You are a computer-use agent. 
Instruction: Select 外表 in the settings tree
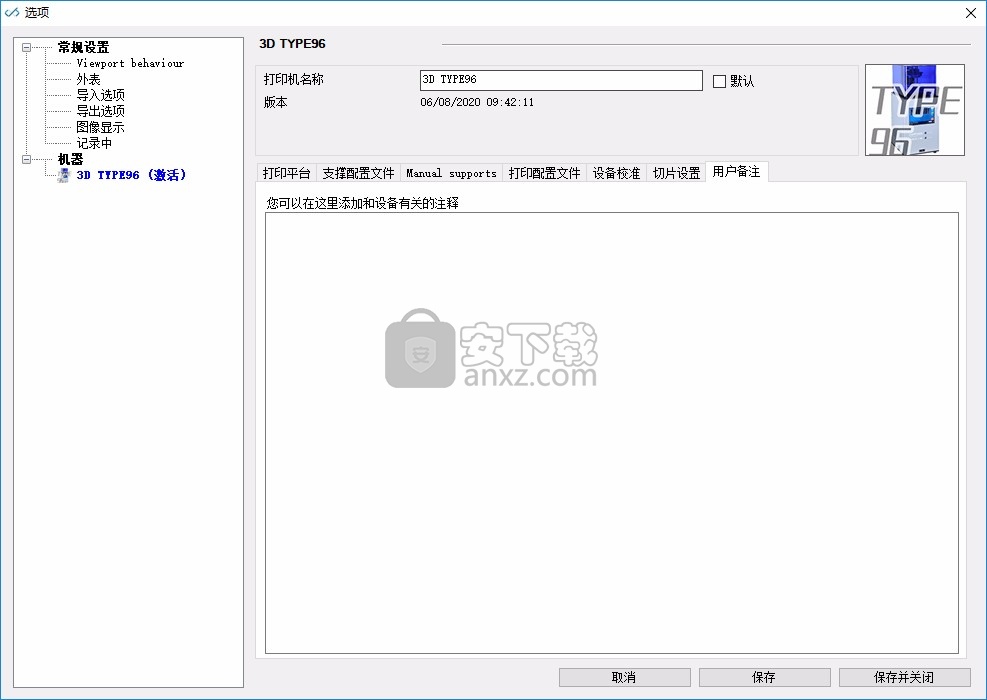coord(88,79)
